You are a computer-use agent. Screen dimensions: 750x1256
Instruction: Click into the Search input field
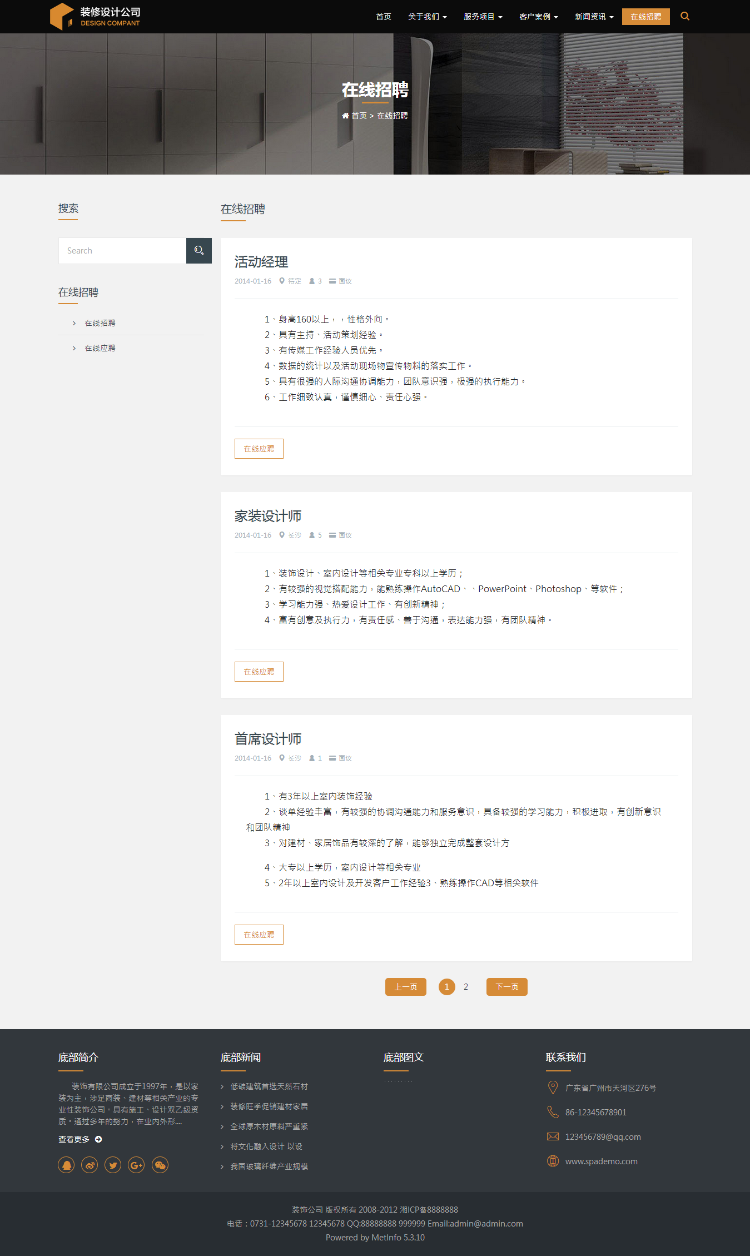coord(122,250)
